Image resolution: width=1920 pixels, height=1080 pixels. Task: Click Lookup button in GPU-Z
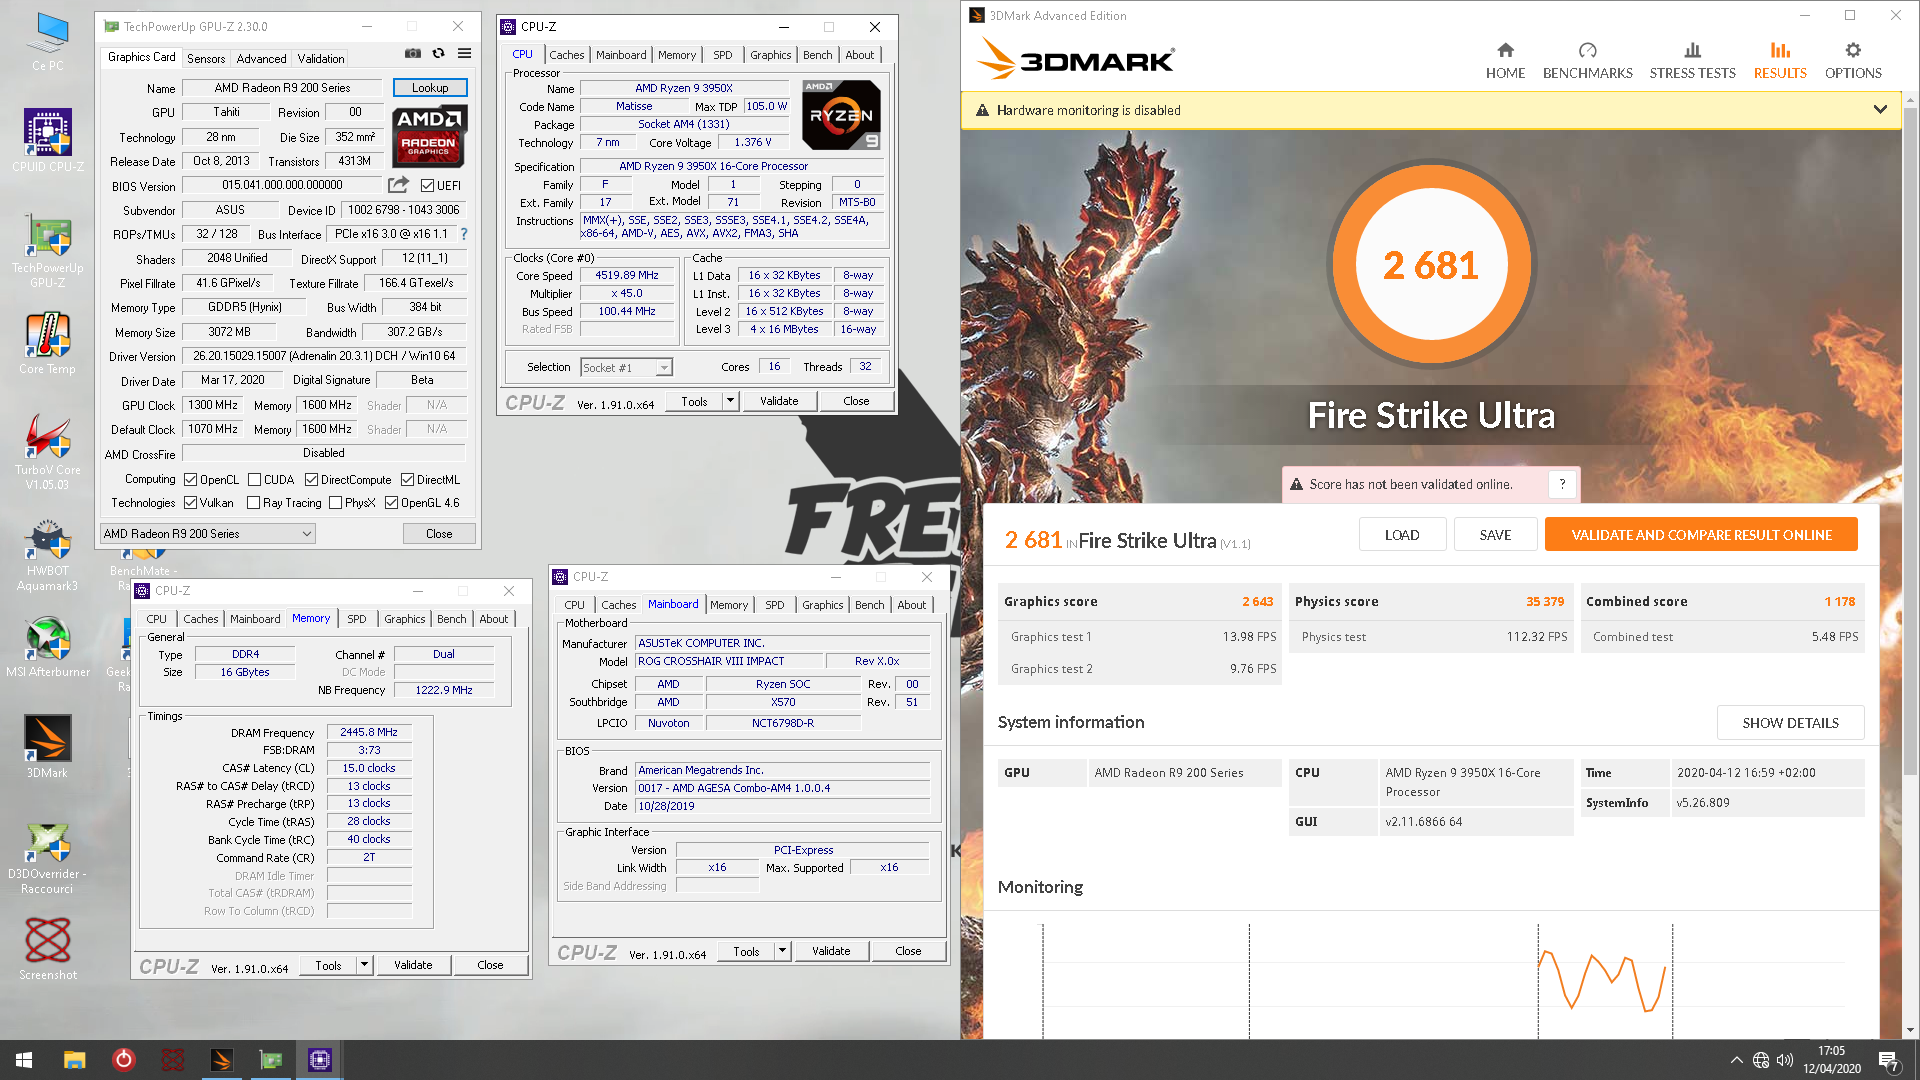point(430,88)
